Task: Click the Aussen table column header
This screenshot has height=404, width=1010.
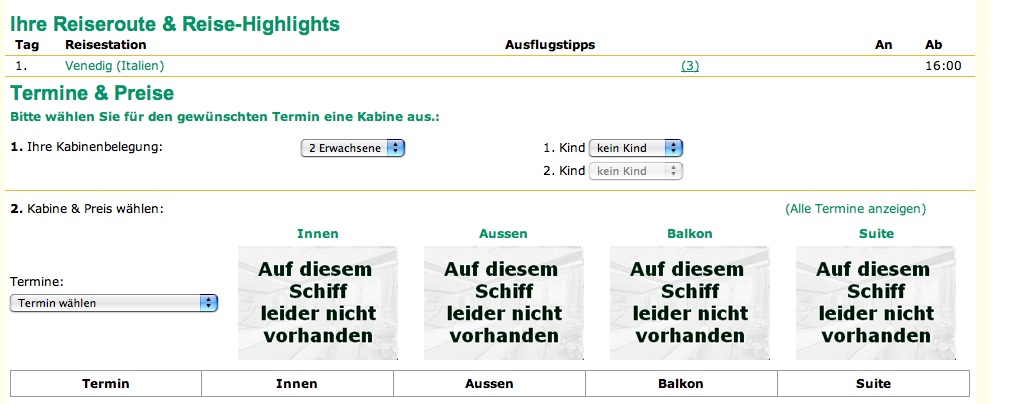Action: (x=489, y=384)
